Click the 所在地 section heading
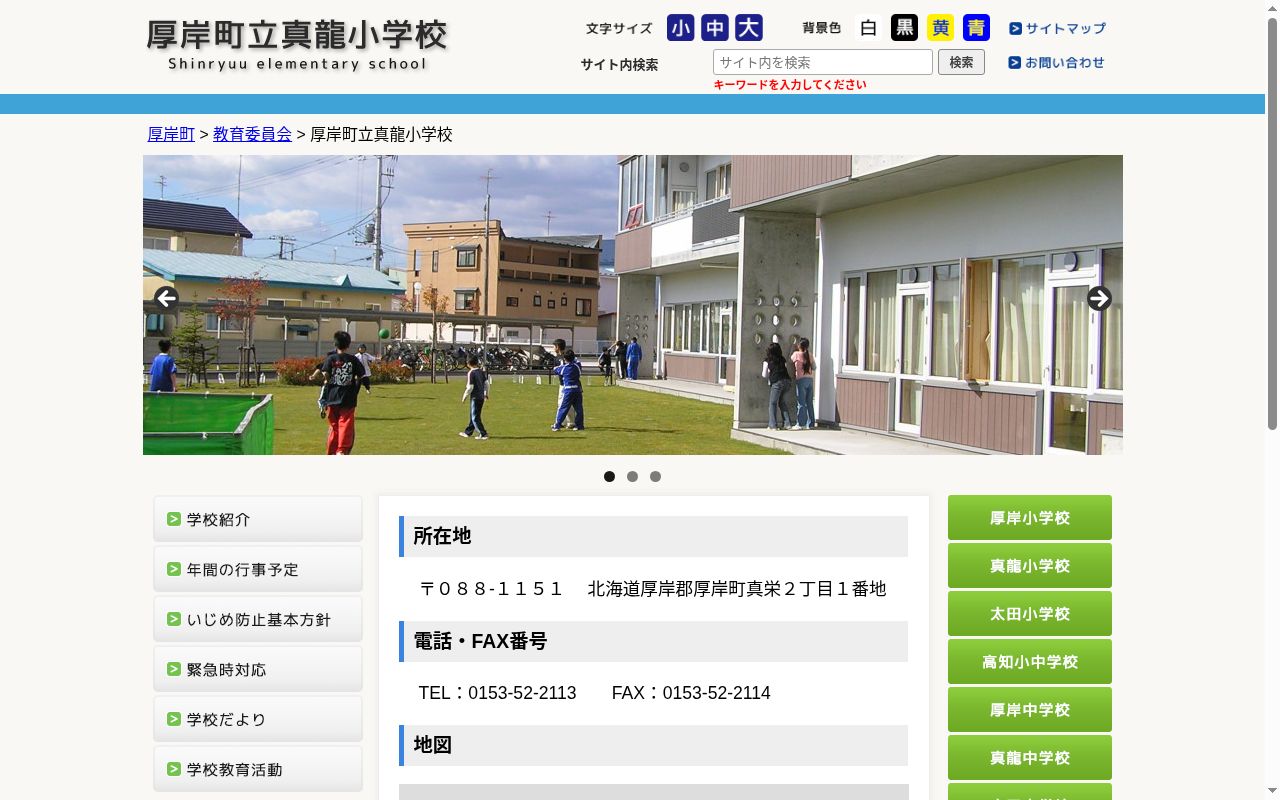The width and height of the screenshot is (1280, 800). [x=653, y=536]
